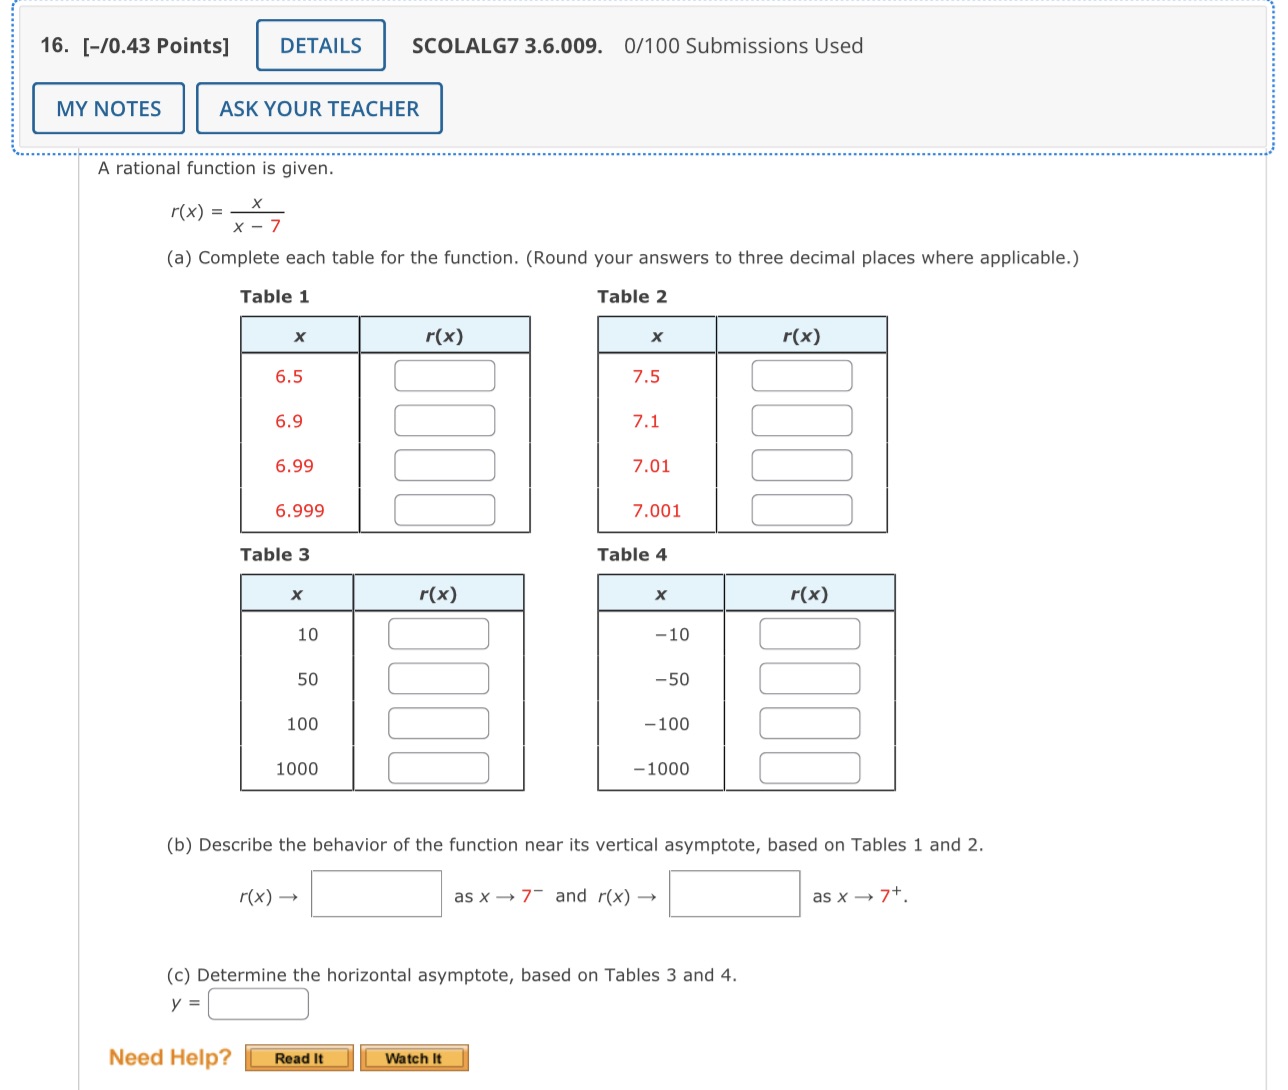
Task: Click the Watch It help button
Action: (414, 1057)
